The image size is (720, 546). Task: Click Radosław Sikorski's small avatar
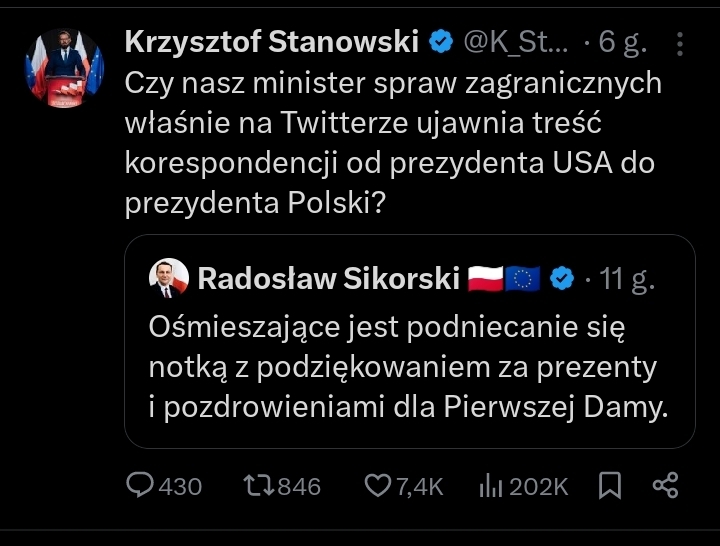(x=164, y=279)
